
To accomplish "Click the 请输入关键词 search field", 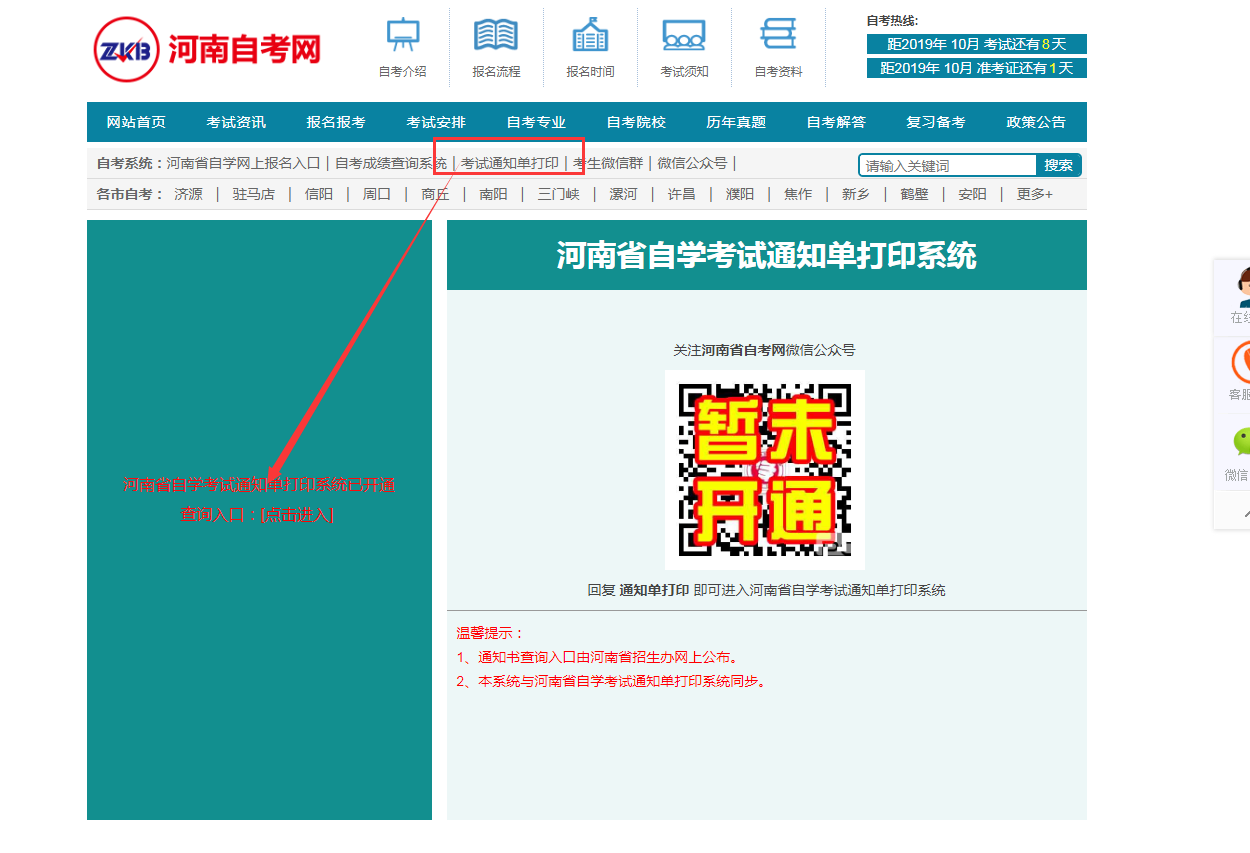I will coord(948,166).
